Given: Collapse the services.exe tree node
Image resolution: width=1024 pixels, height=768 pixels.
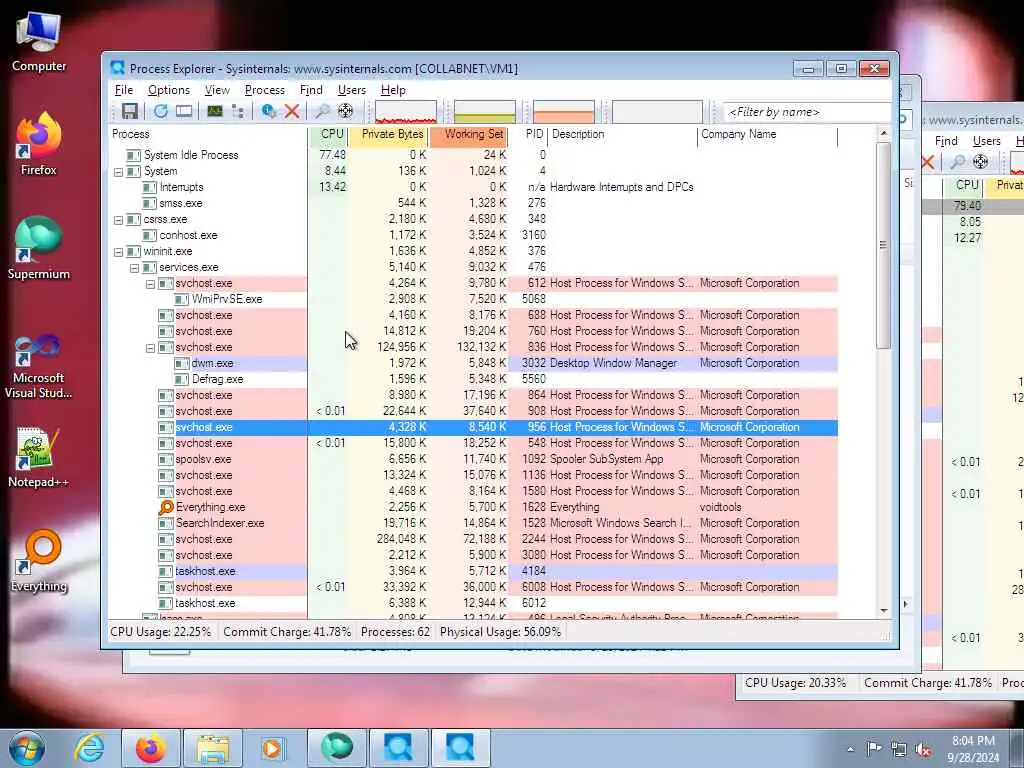Looking at the screenshot, I should coord(134,268).
